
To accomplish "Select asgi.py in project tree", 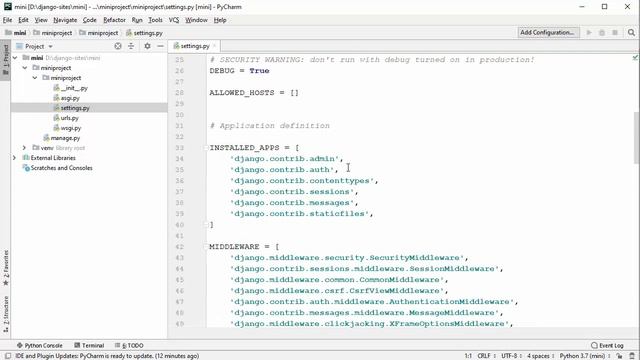I will tap(67, 98).
